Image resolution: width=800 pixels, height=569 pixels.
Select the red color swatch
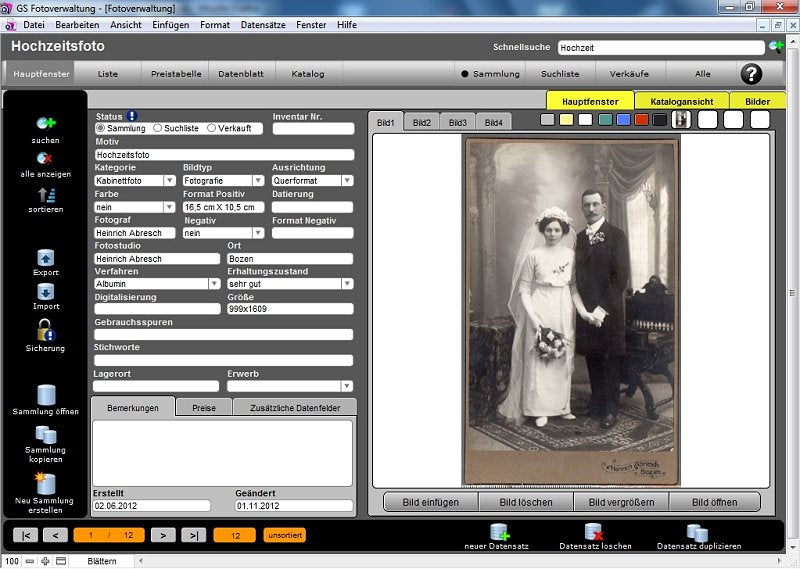click(x=641, y=120)
